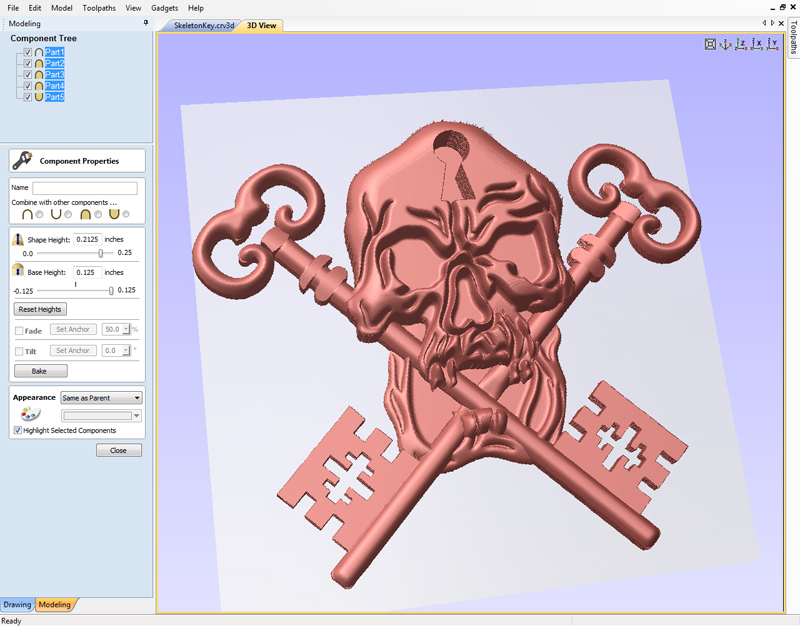The height and width of the screenshot is (626, 800).
Task: Enable the Tilt checkbox
Action: point(19,351)
